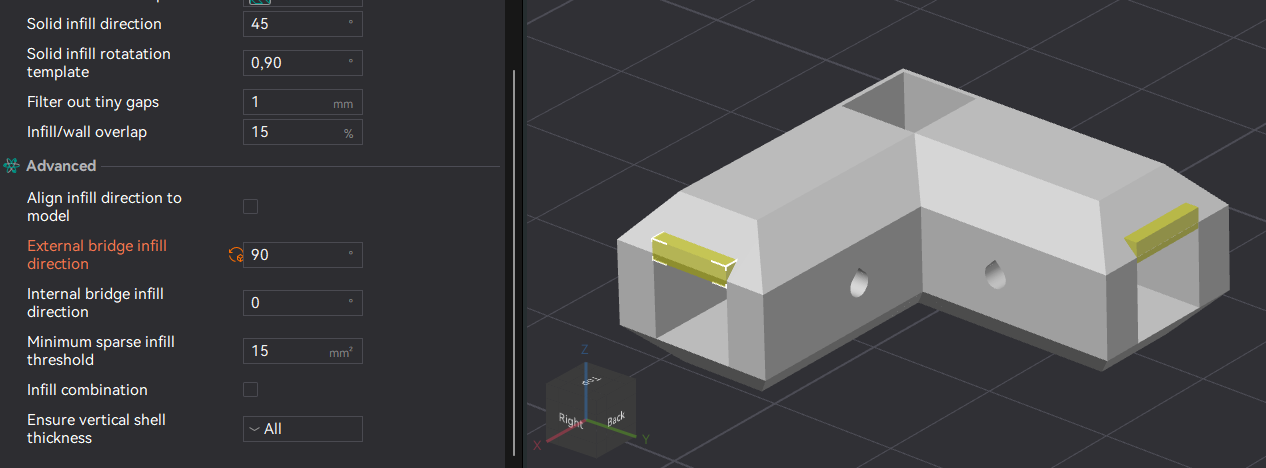Click the Solid infill direction label

(94, 24)
